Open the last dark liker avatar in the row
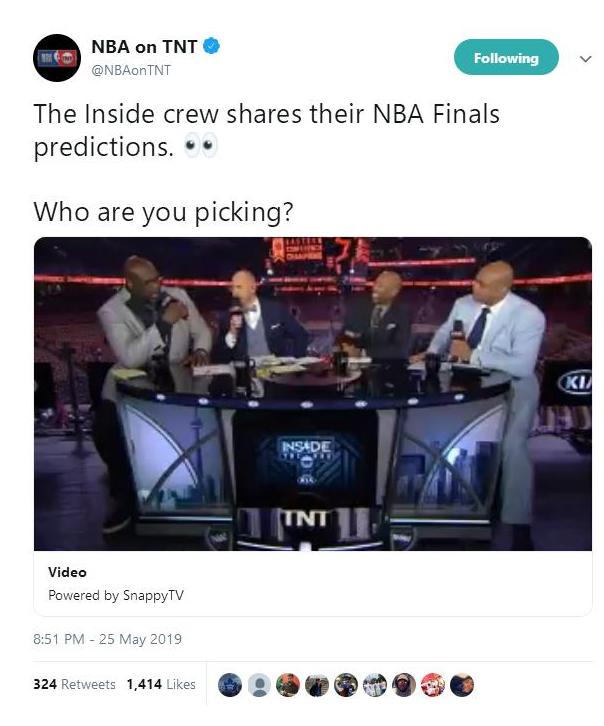Screen dimensions: 604x726 [462, 685]
